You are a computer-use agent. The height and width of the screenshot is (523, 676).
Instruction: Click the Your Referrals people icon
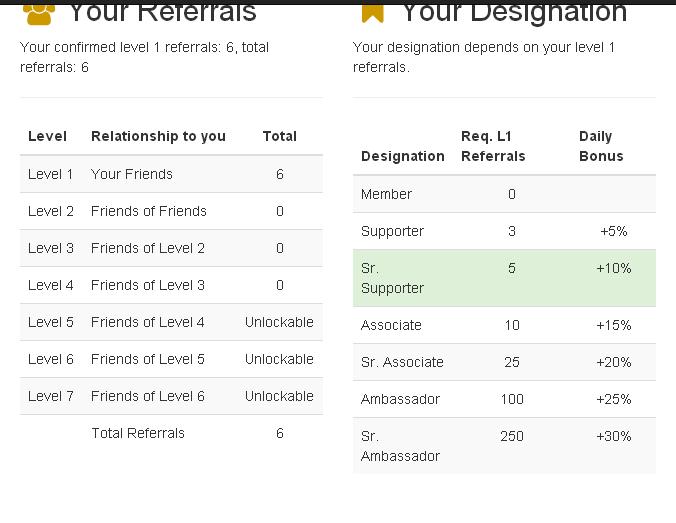point(38,12)
